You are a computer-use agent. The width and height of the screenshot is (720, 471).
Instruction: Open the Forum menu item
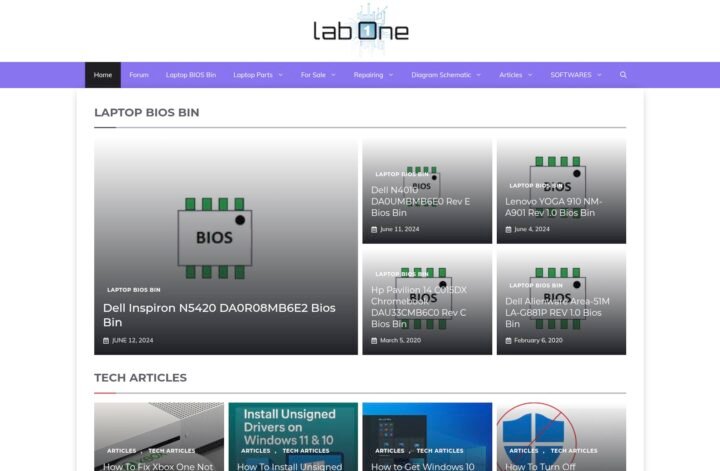click(x=139, y=75)
